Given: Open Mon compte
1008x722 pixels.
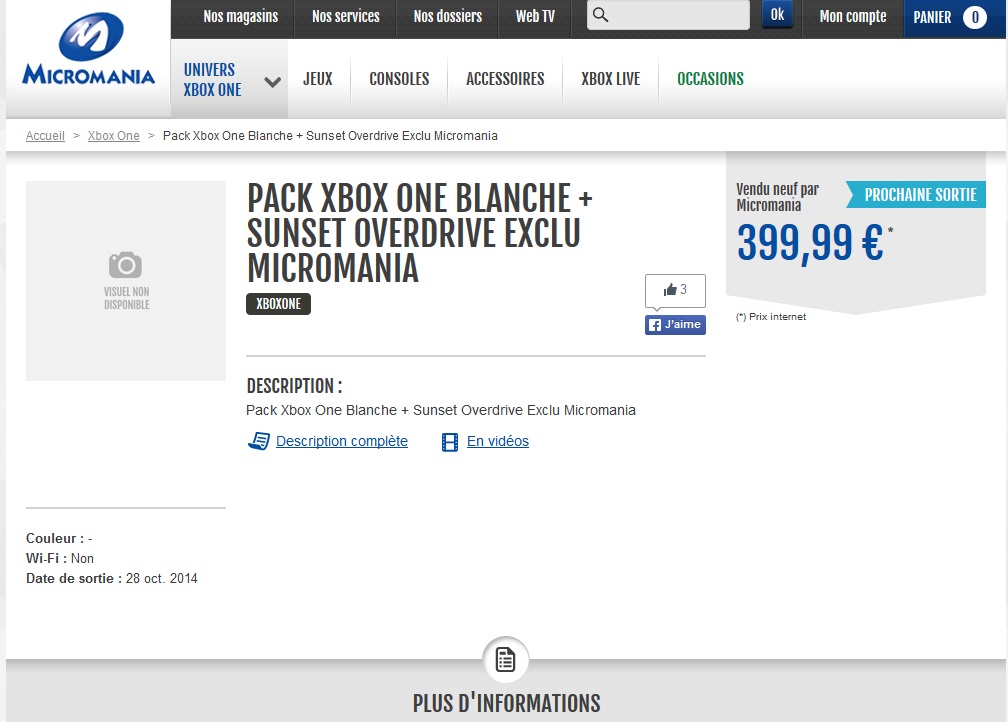Looking at the screenshot, I should [x=852, y=17].
